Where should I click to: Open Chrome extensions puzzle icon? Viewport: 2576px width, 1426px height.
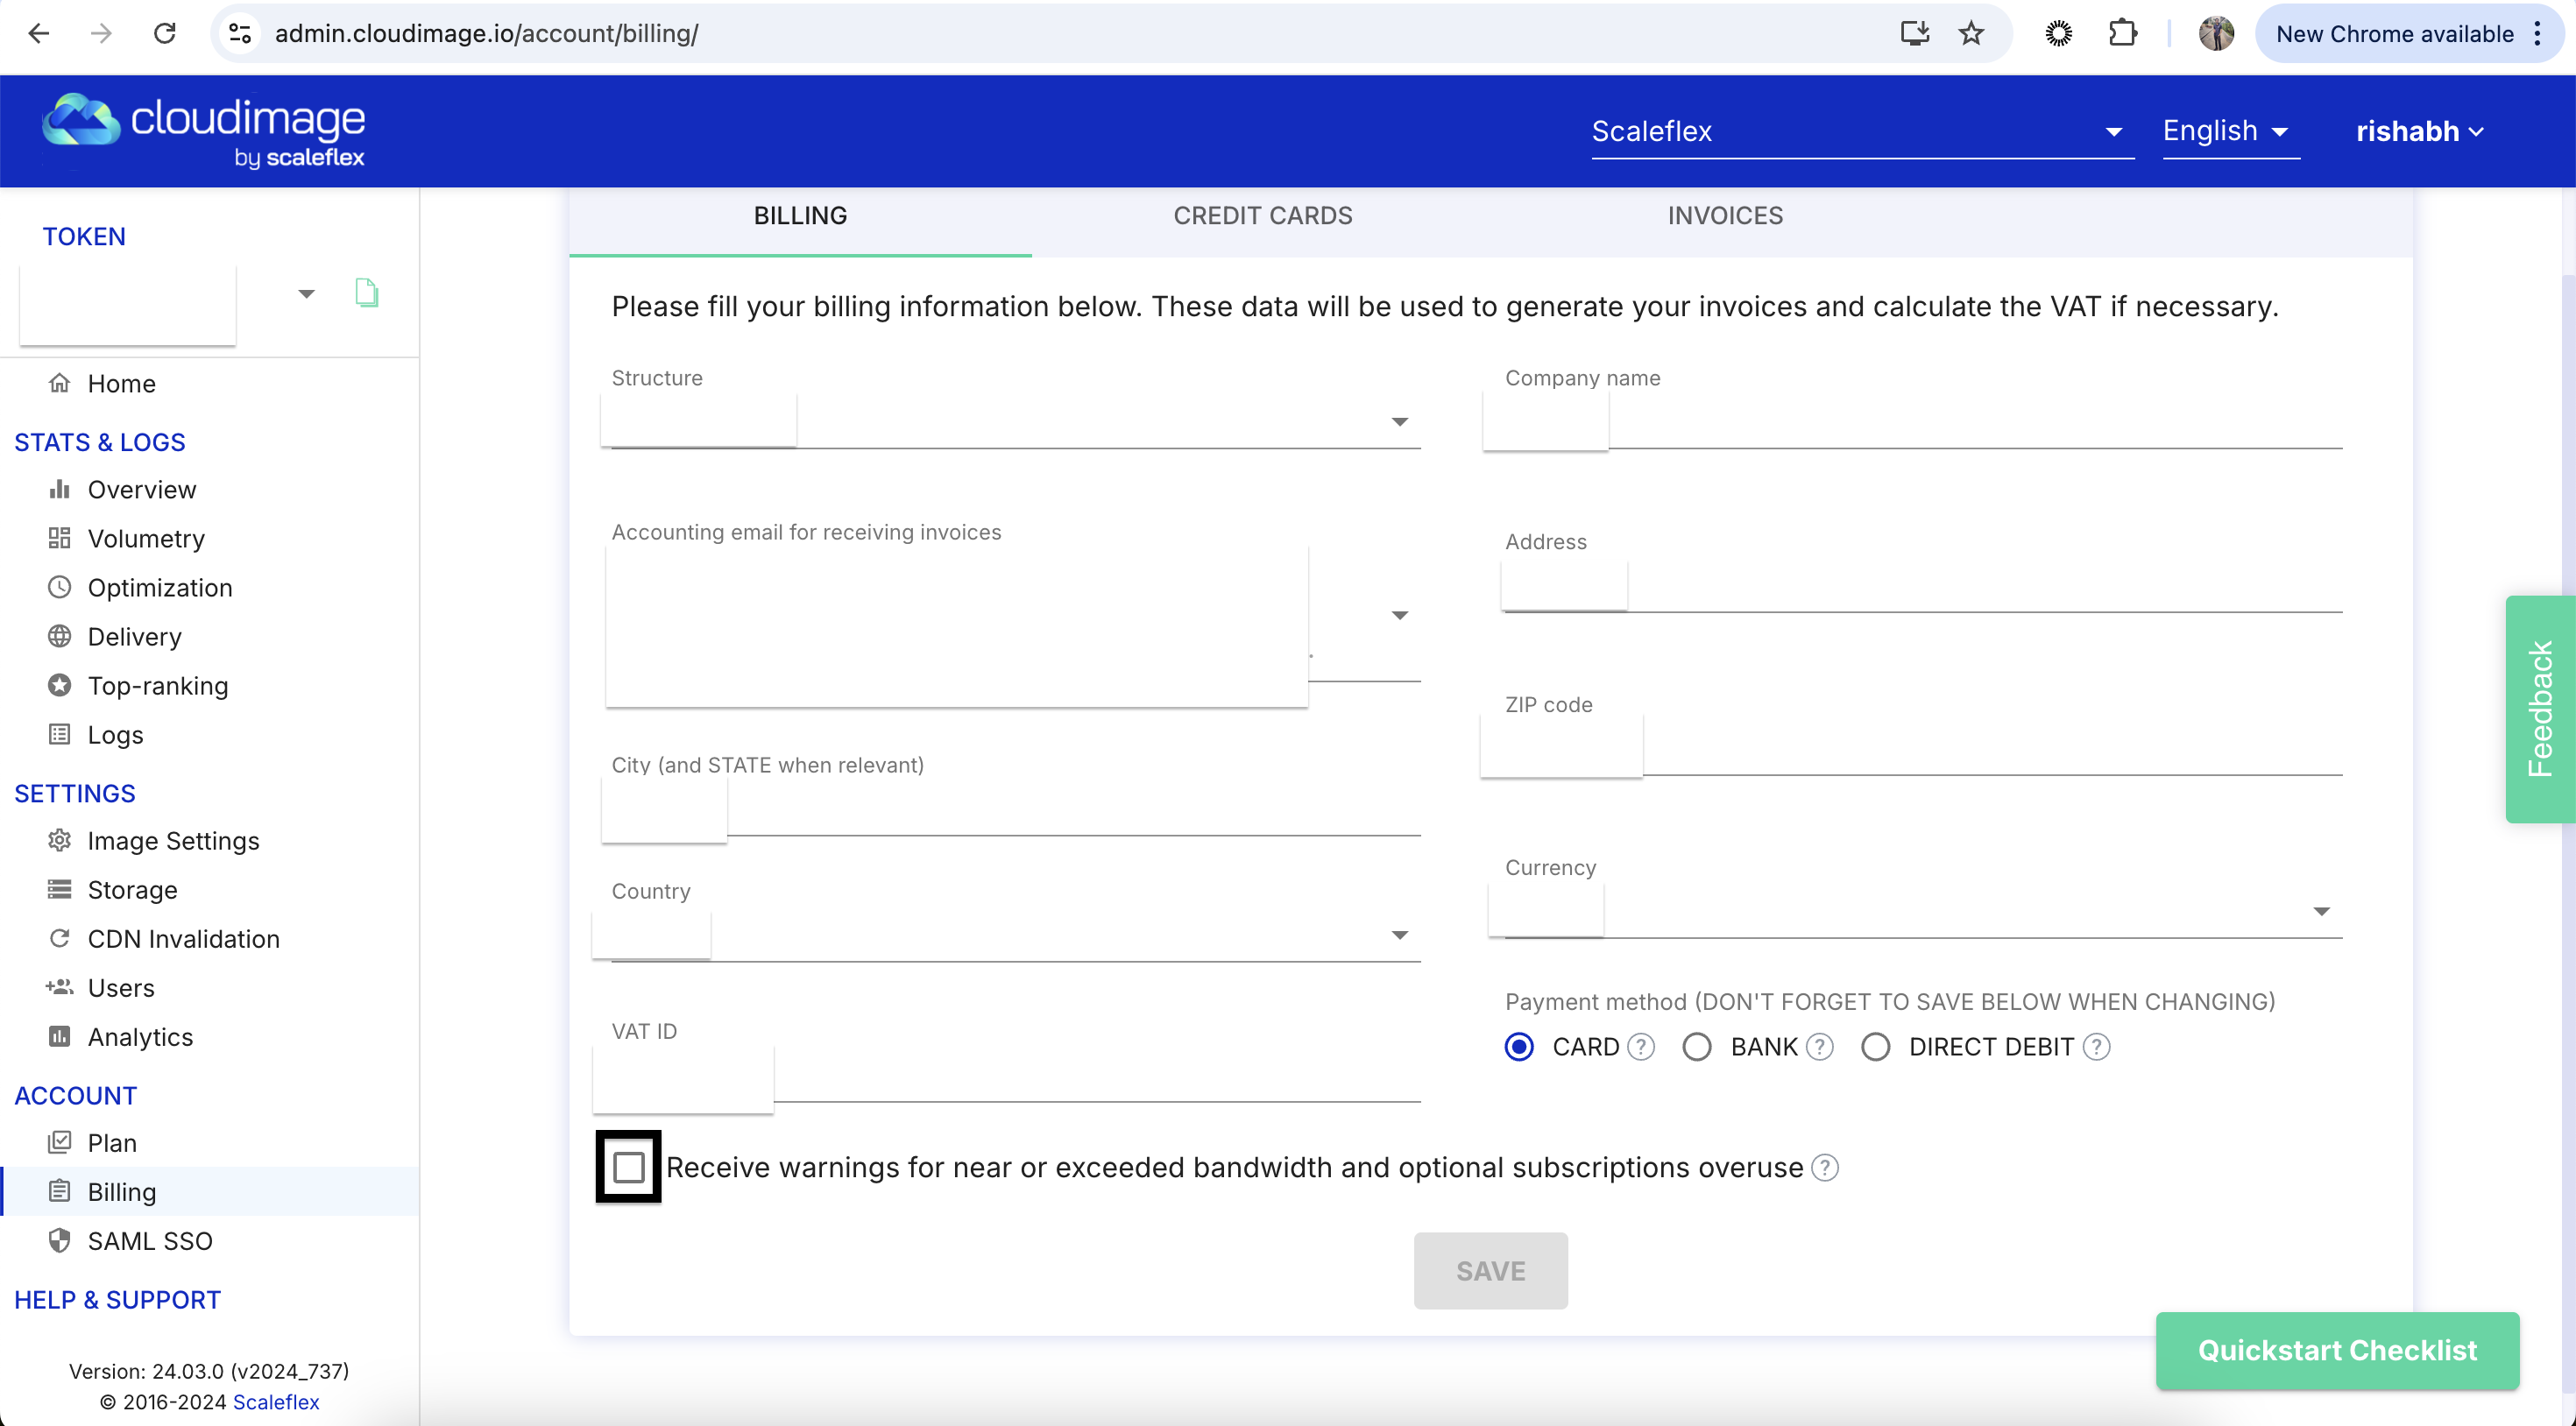coord(2122,34)
